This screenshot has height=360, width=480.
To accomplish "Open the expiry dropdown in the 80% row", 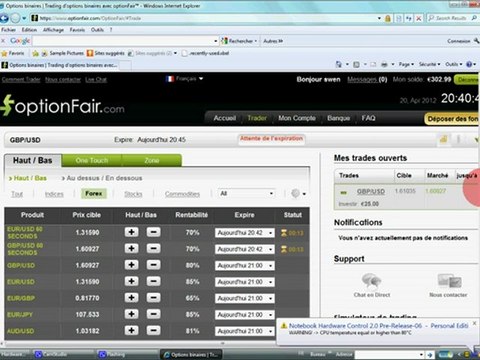I will coord(245,265).
